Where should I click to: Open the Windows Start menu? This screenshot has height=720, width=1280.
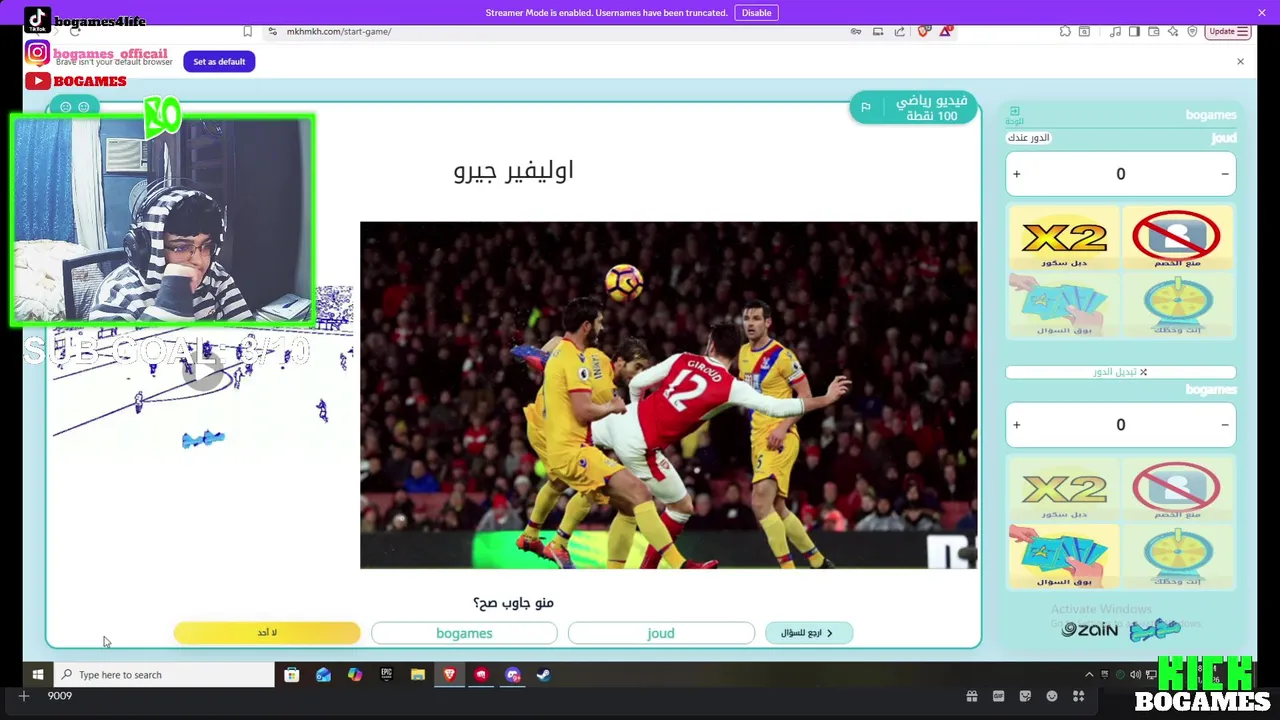[38, 675]
